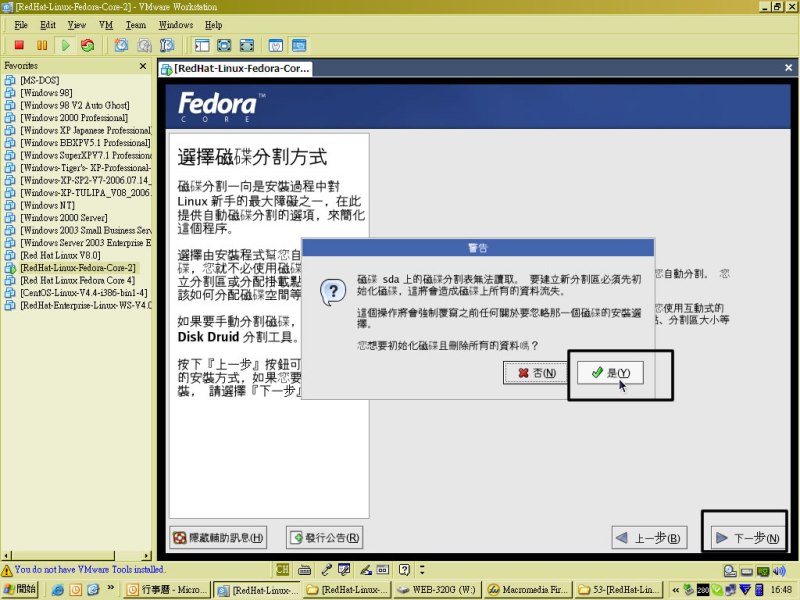Click 否(N) in the warning dialog
Screen dimensions: 800x600
(x=536, y=373)
